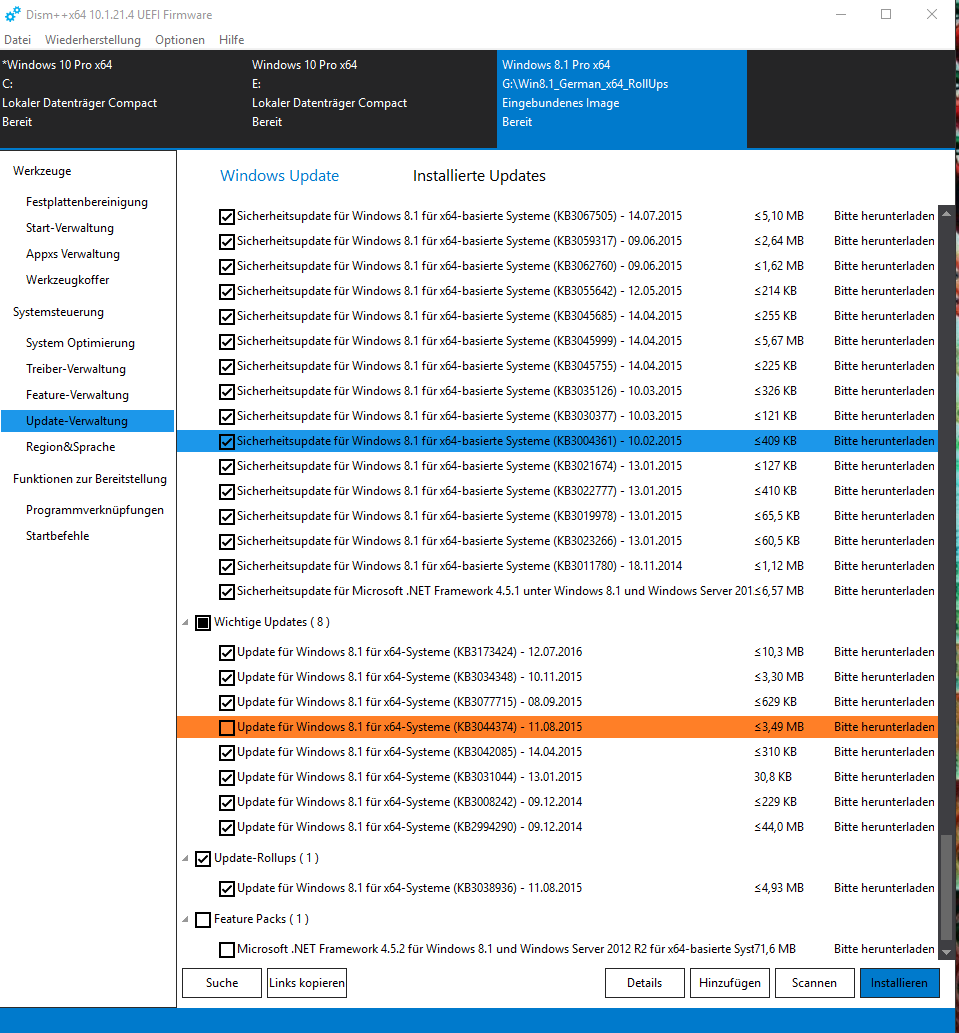This screenshot has width=959, height=1033.
Task: Collapse the Feature Packs group
Action: point(185,919)
